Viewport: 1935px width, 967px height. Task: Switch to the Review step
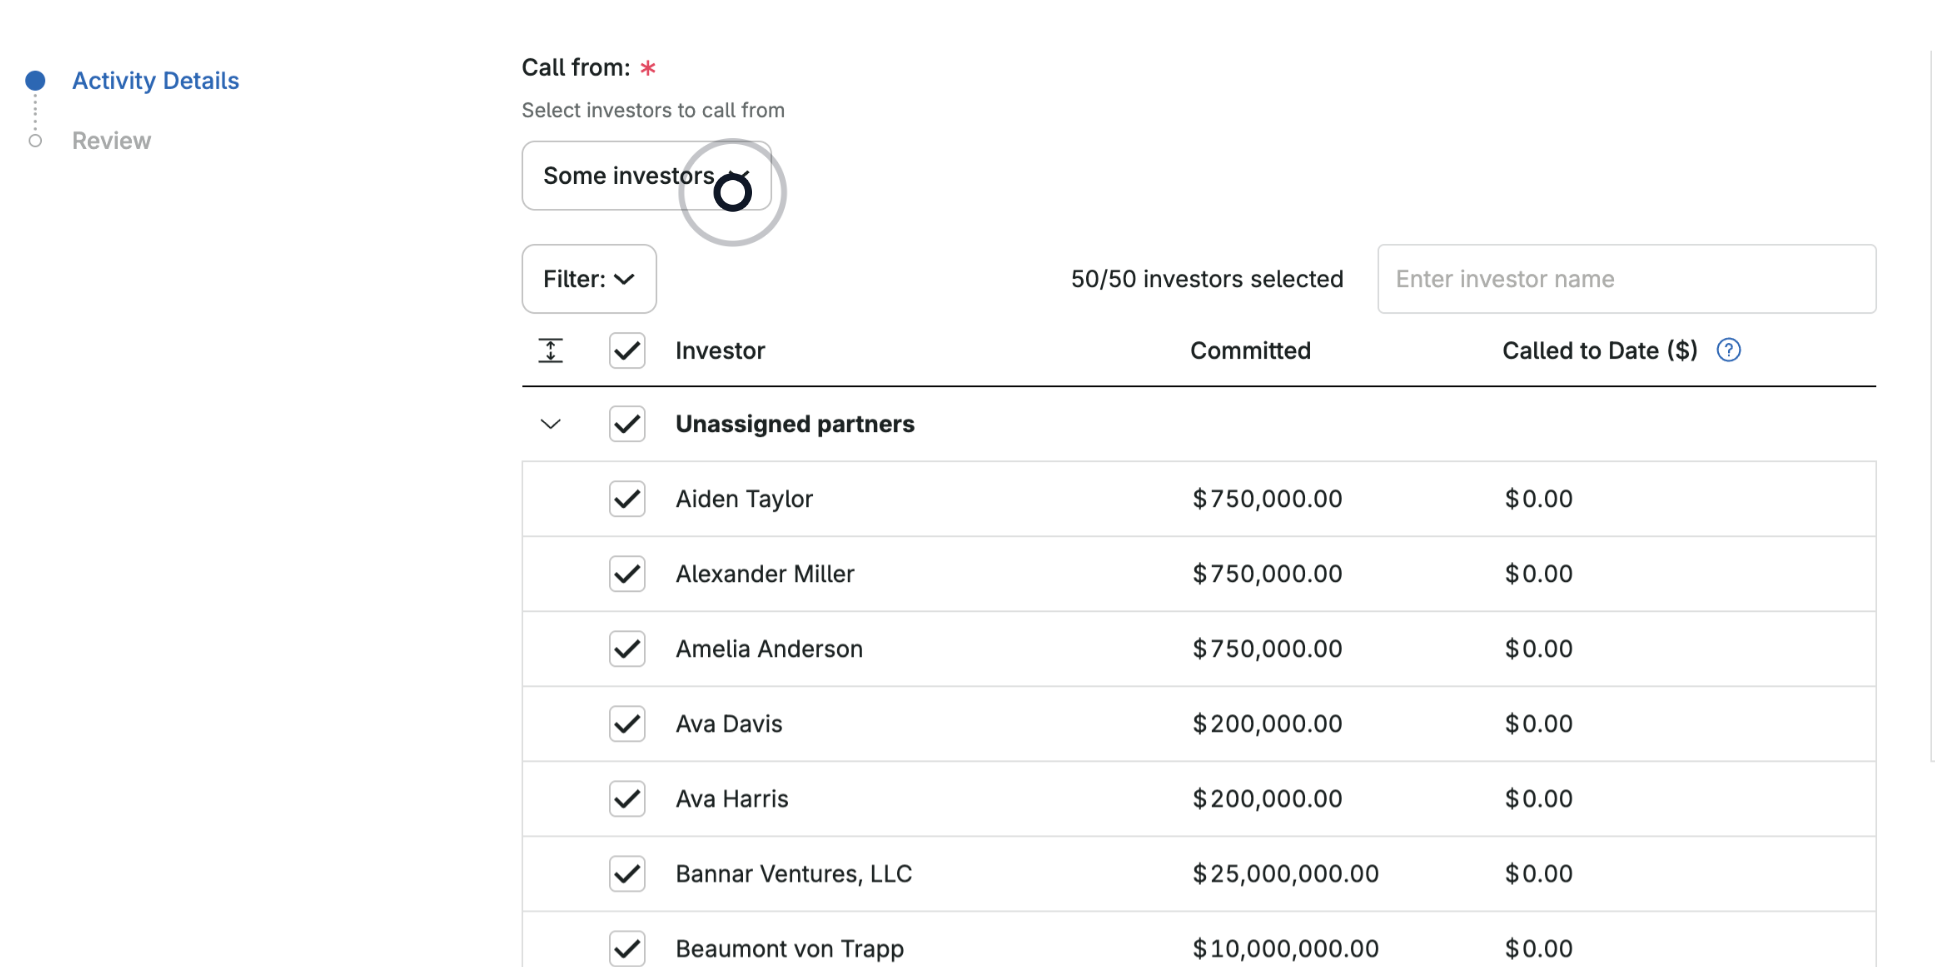(111, 140)
